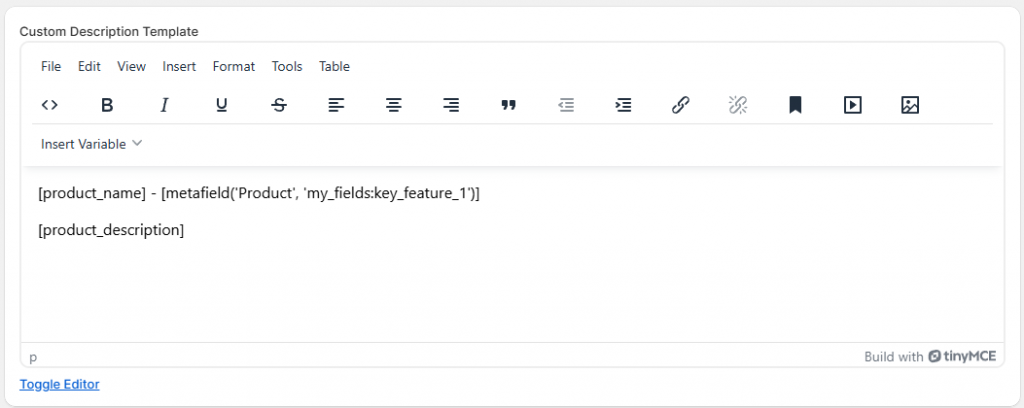Center align the text
Viewport: 1024px width, 408px height.
point(394,104)
